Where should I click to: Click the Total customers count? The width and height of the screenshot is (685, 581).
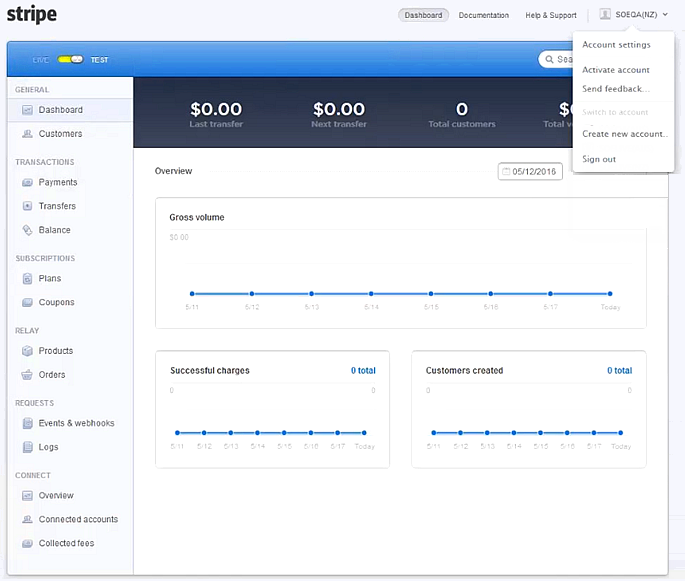pyautogui.click(x=462, y=109)
